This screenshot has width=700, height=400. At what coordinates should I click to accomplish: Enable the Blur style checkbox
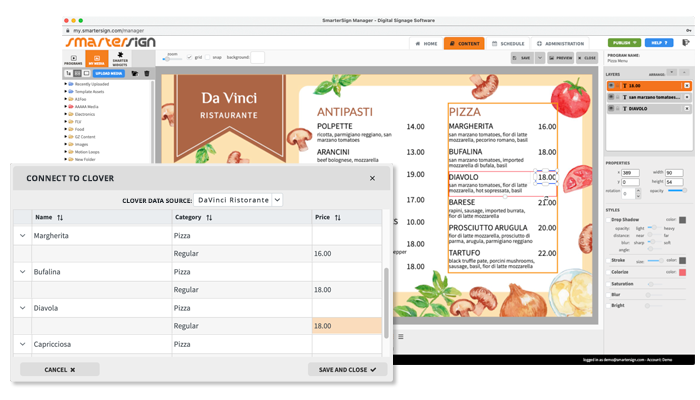(x=608, y=295)
